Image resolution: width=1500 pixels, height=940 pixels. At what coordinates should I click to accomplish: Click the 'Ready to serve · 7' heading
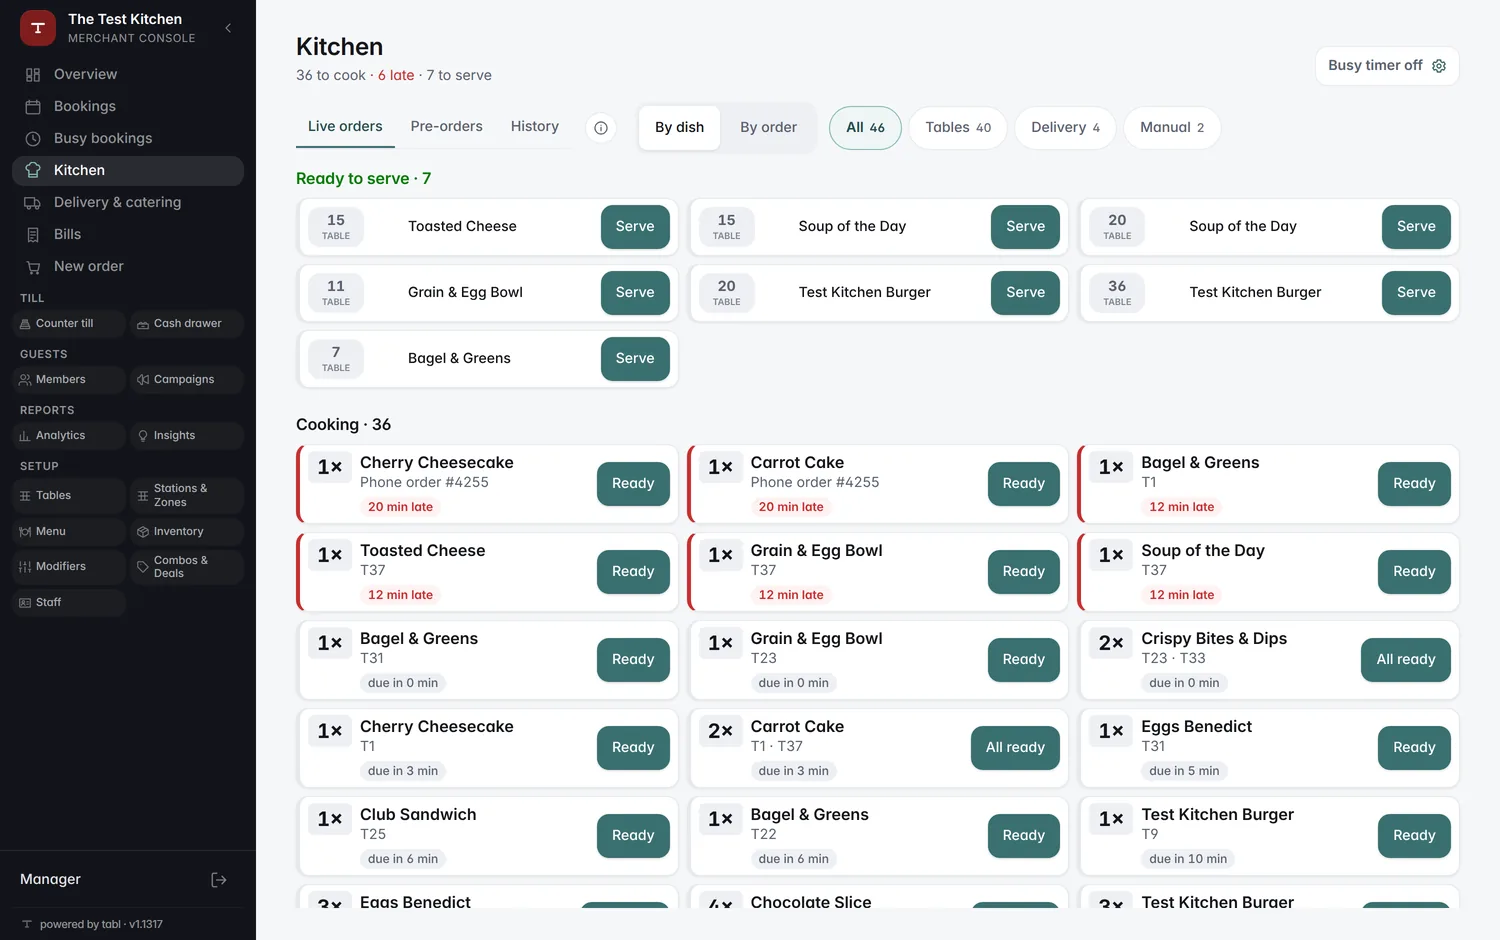(363, 179)
